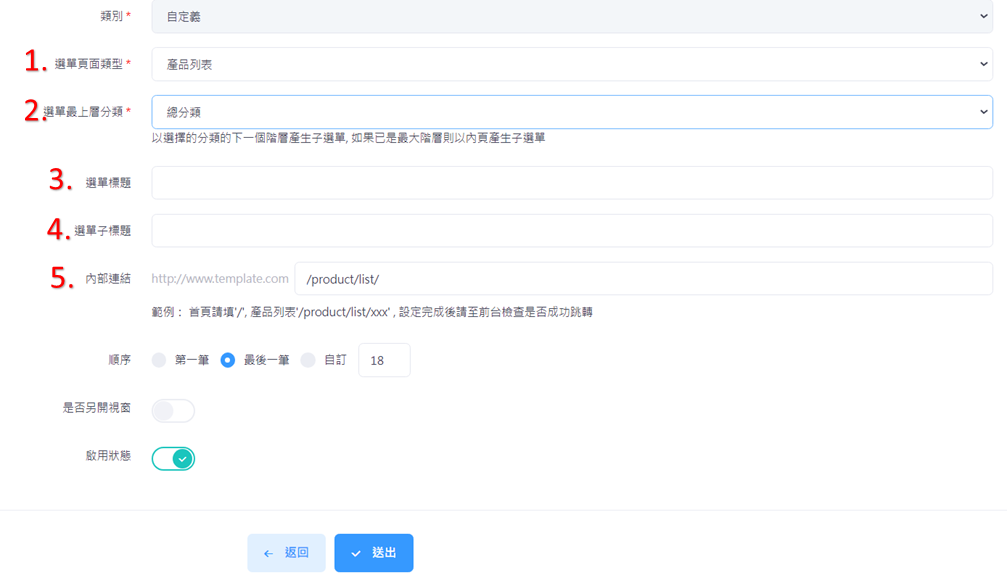Click the left arrow icon in 返回 button
This screenshot has width=1007, height=586.
point(268,553)
